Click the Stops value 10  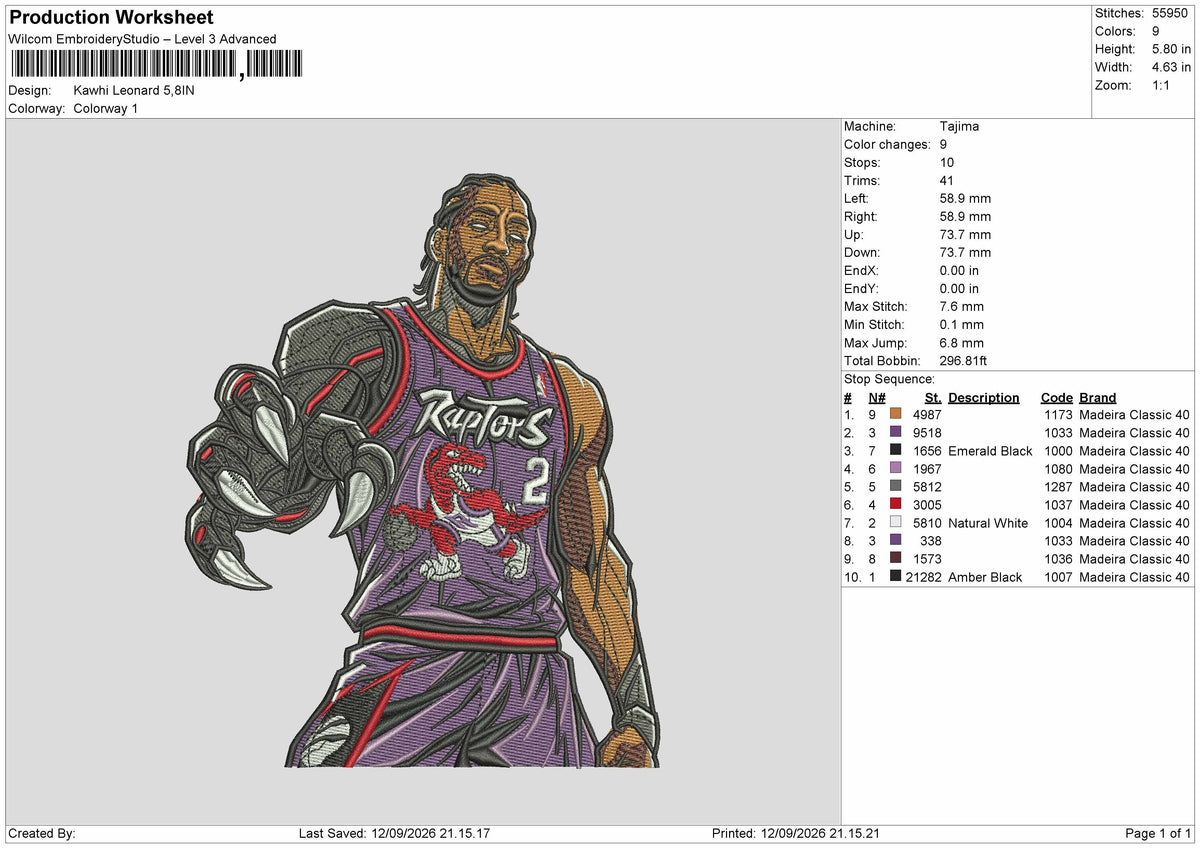click(947, 162)
